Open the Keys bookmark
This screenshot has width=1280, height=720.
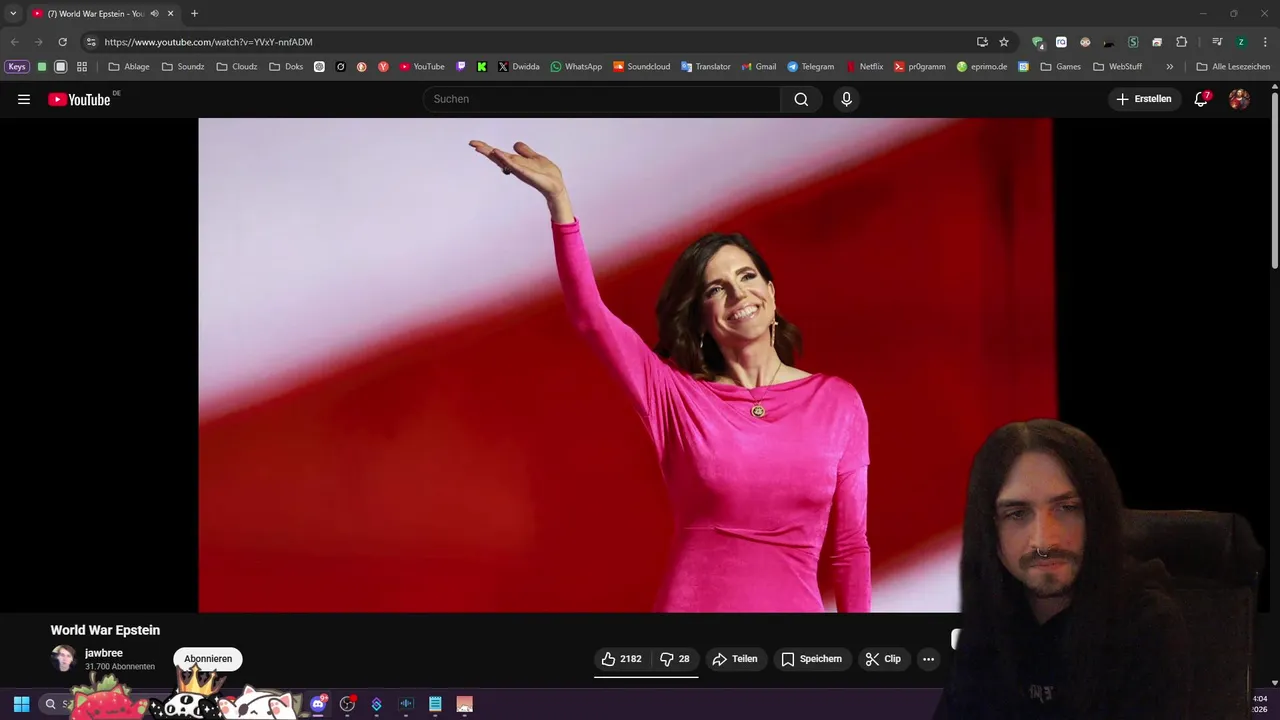(x=17, y=67)
